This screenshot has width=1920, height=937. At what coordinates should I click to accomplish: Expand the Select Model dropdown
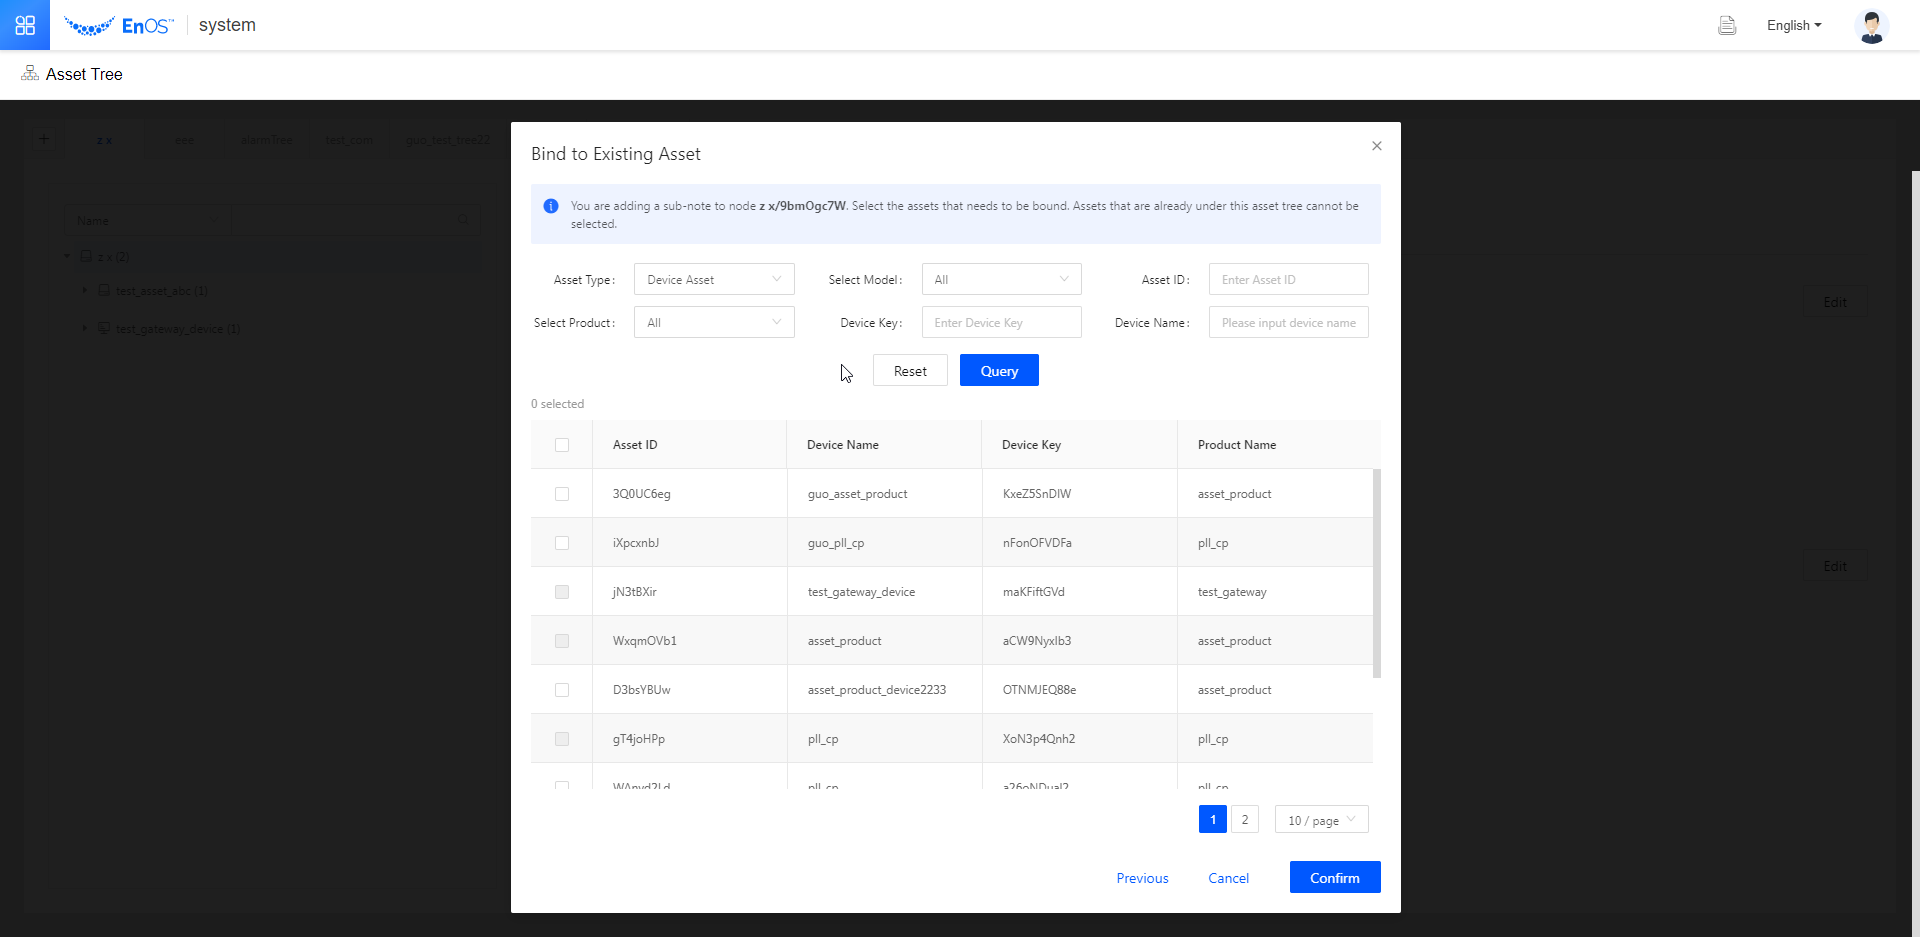[x=1001, y=280]
